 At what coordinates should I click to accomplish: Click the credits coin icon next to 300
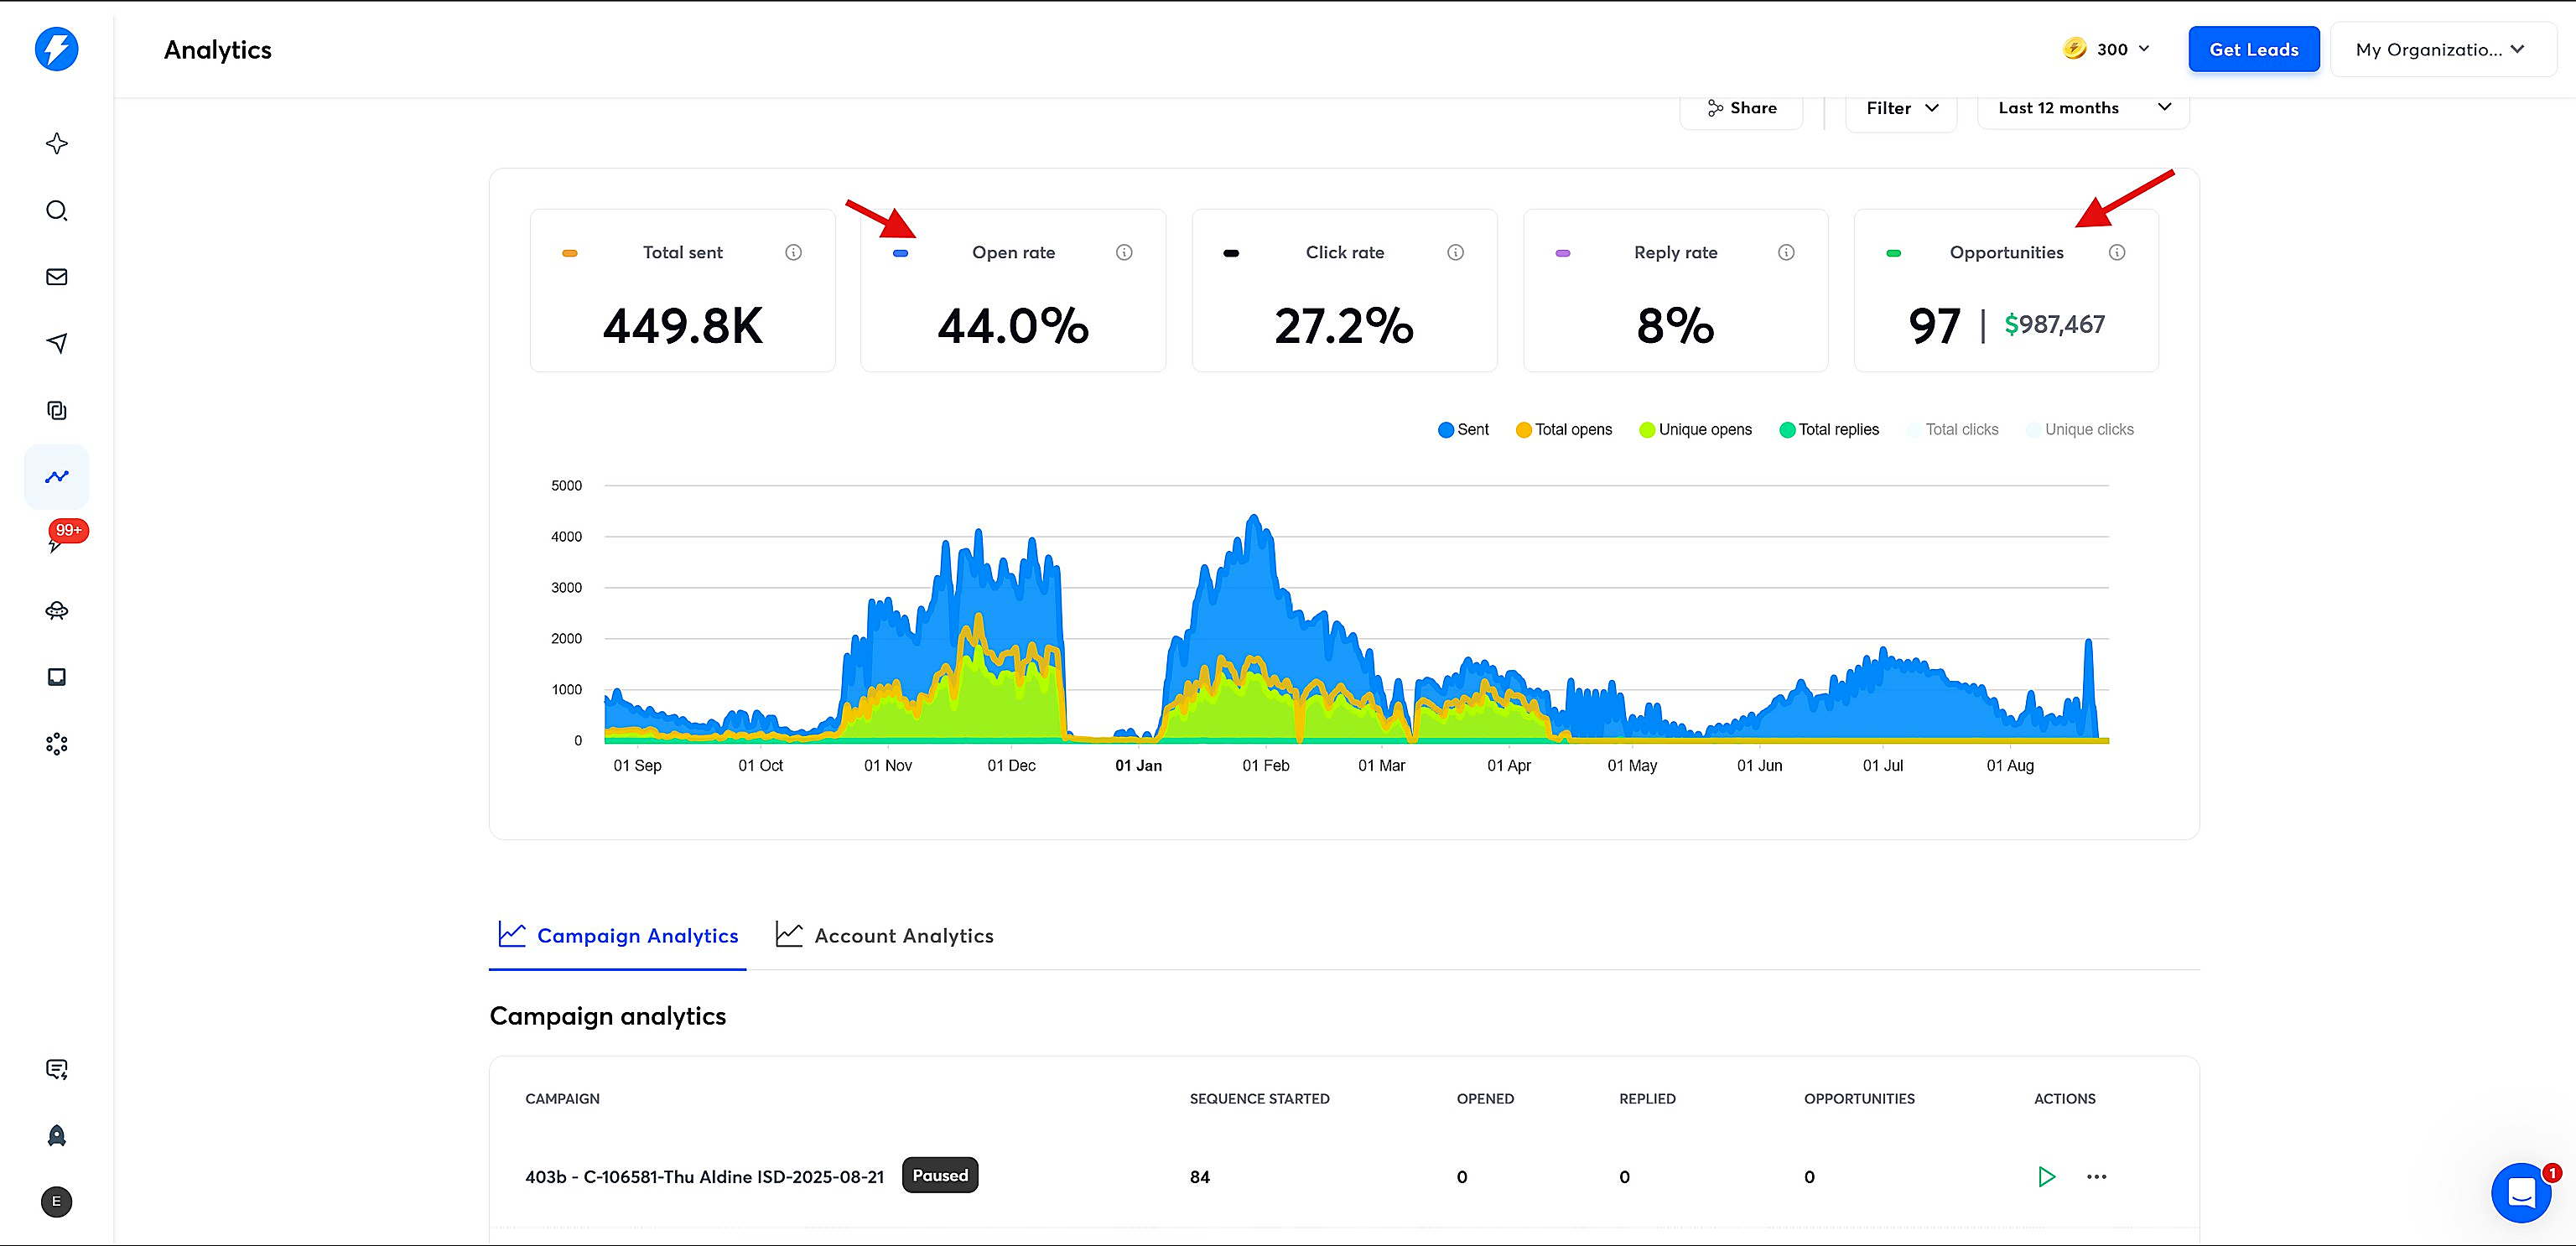[x=2074, y=49]
